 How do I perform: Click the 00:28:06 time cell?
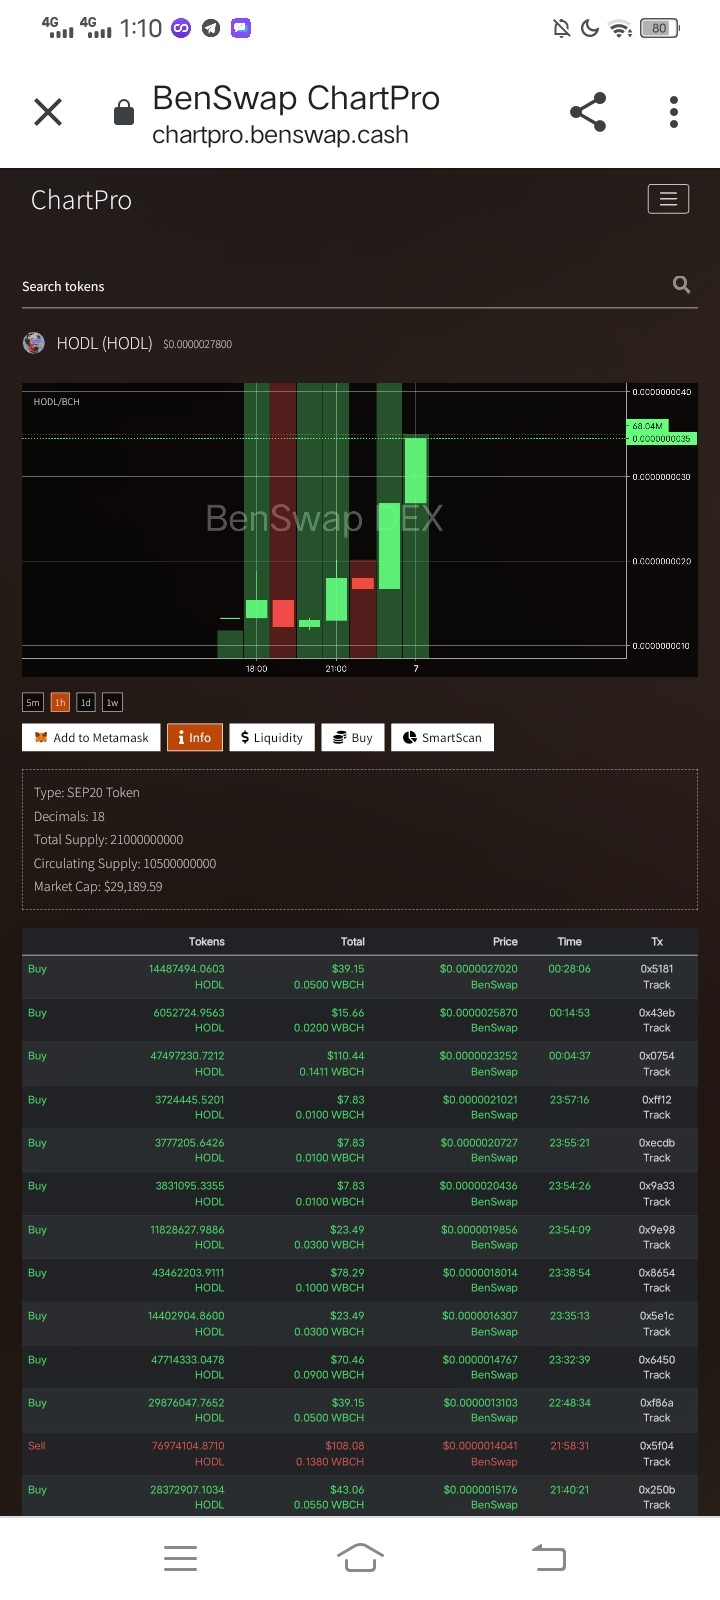click(569, 969)
